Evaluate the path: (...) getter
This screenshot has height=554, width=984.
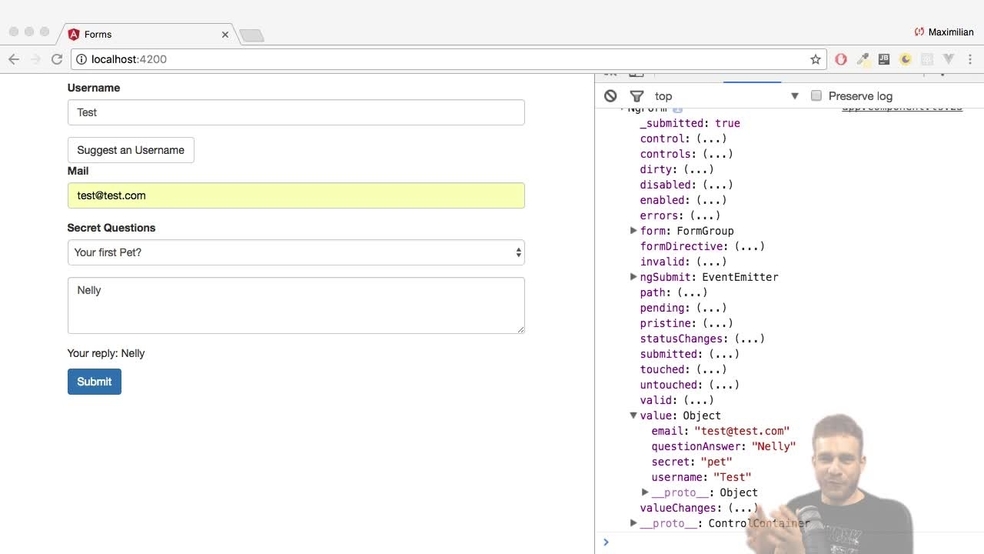692,292
